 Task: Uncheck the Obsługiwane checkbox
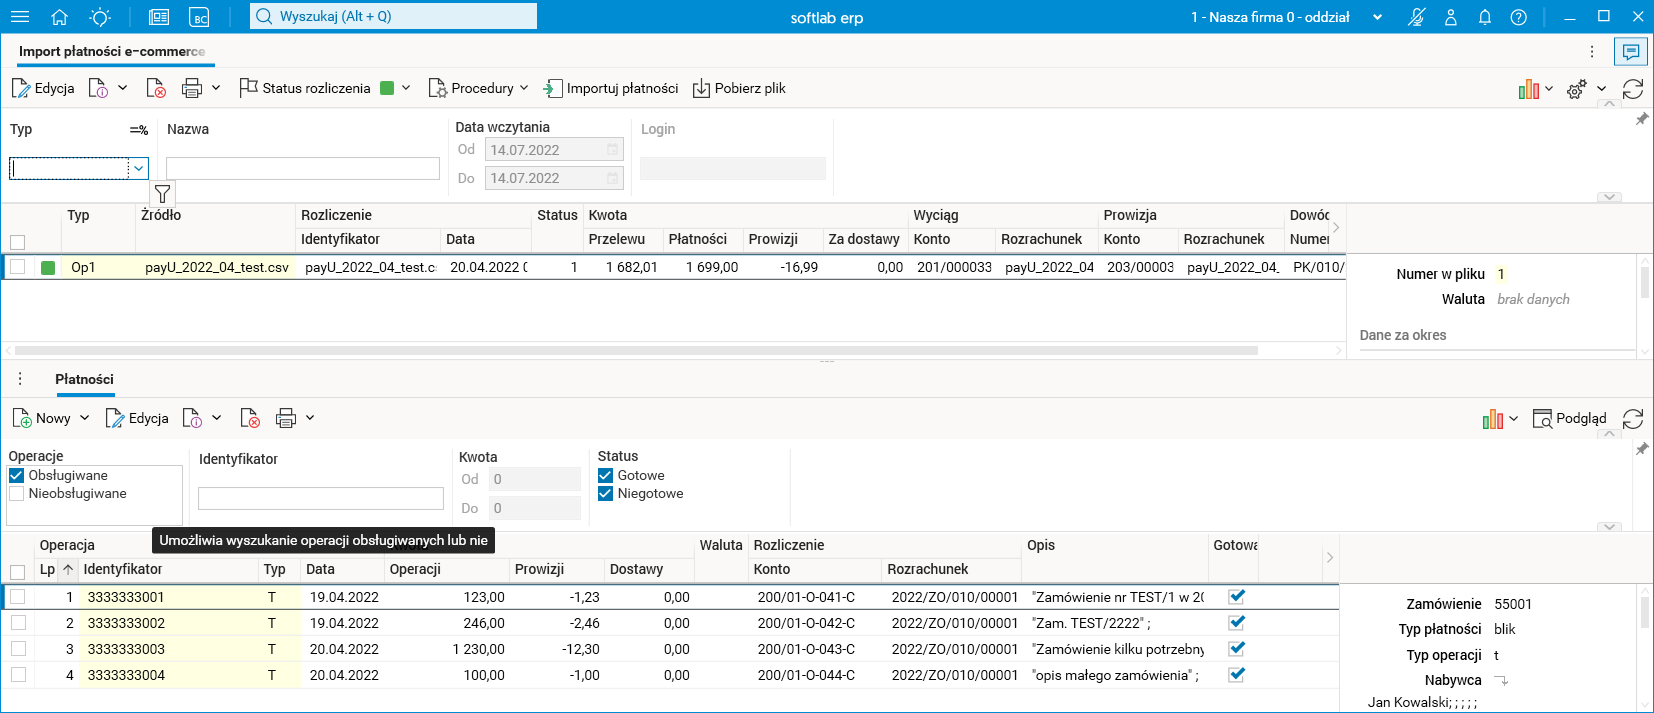17,476
